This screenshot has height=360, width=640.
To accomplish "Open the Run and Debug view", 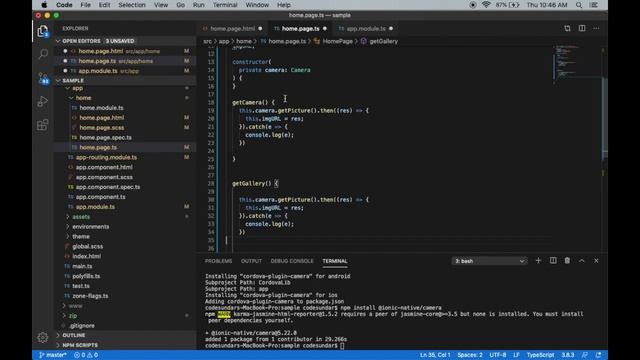I will point(43,101).
